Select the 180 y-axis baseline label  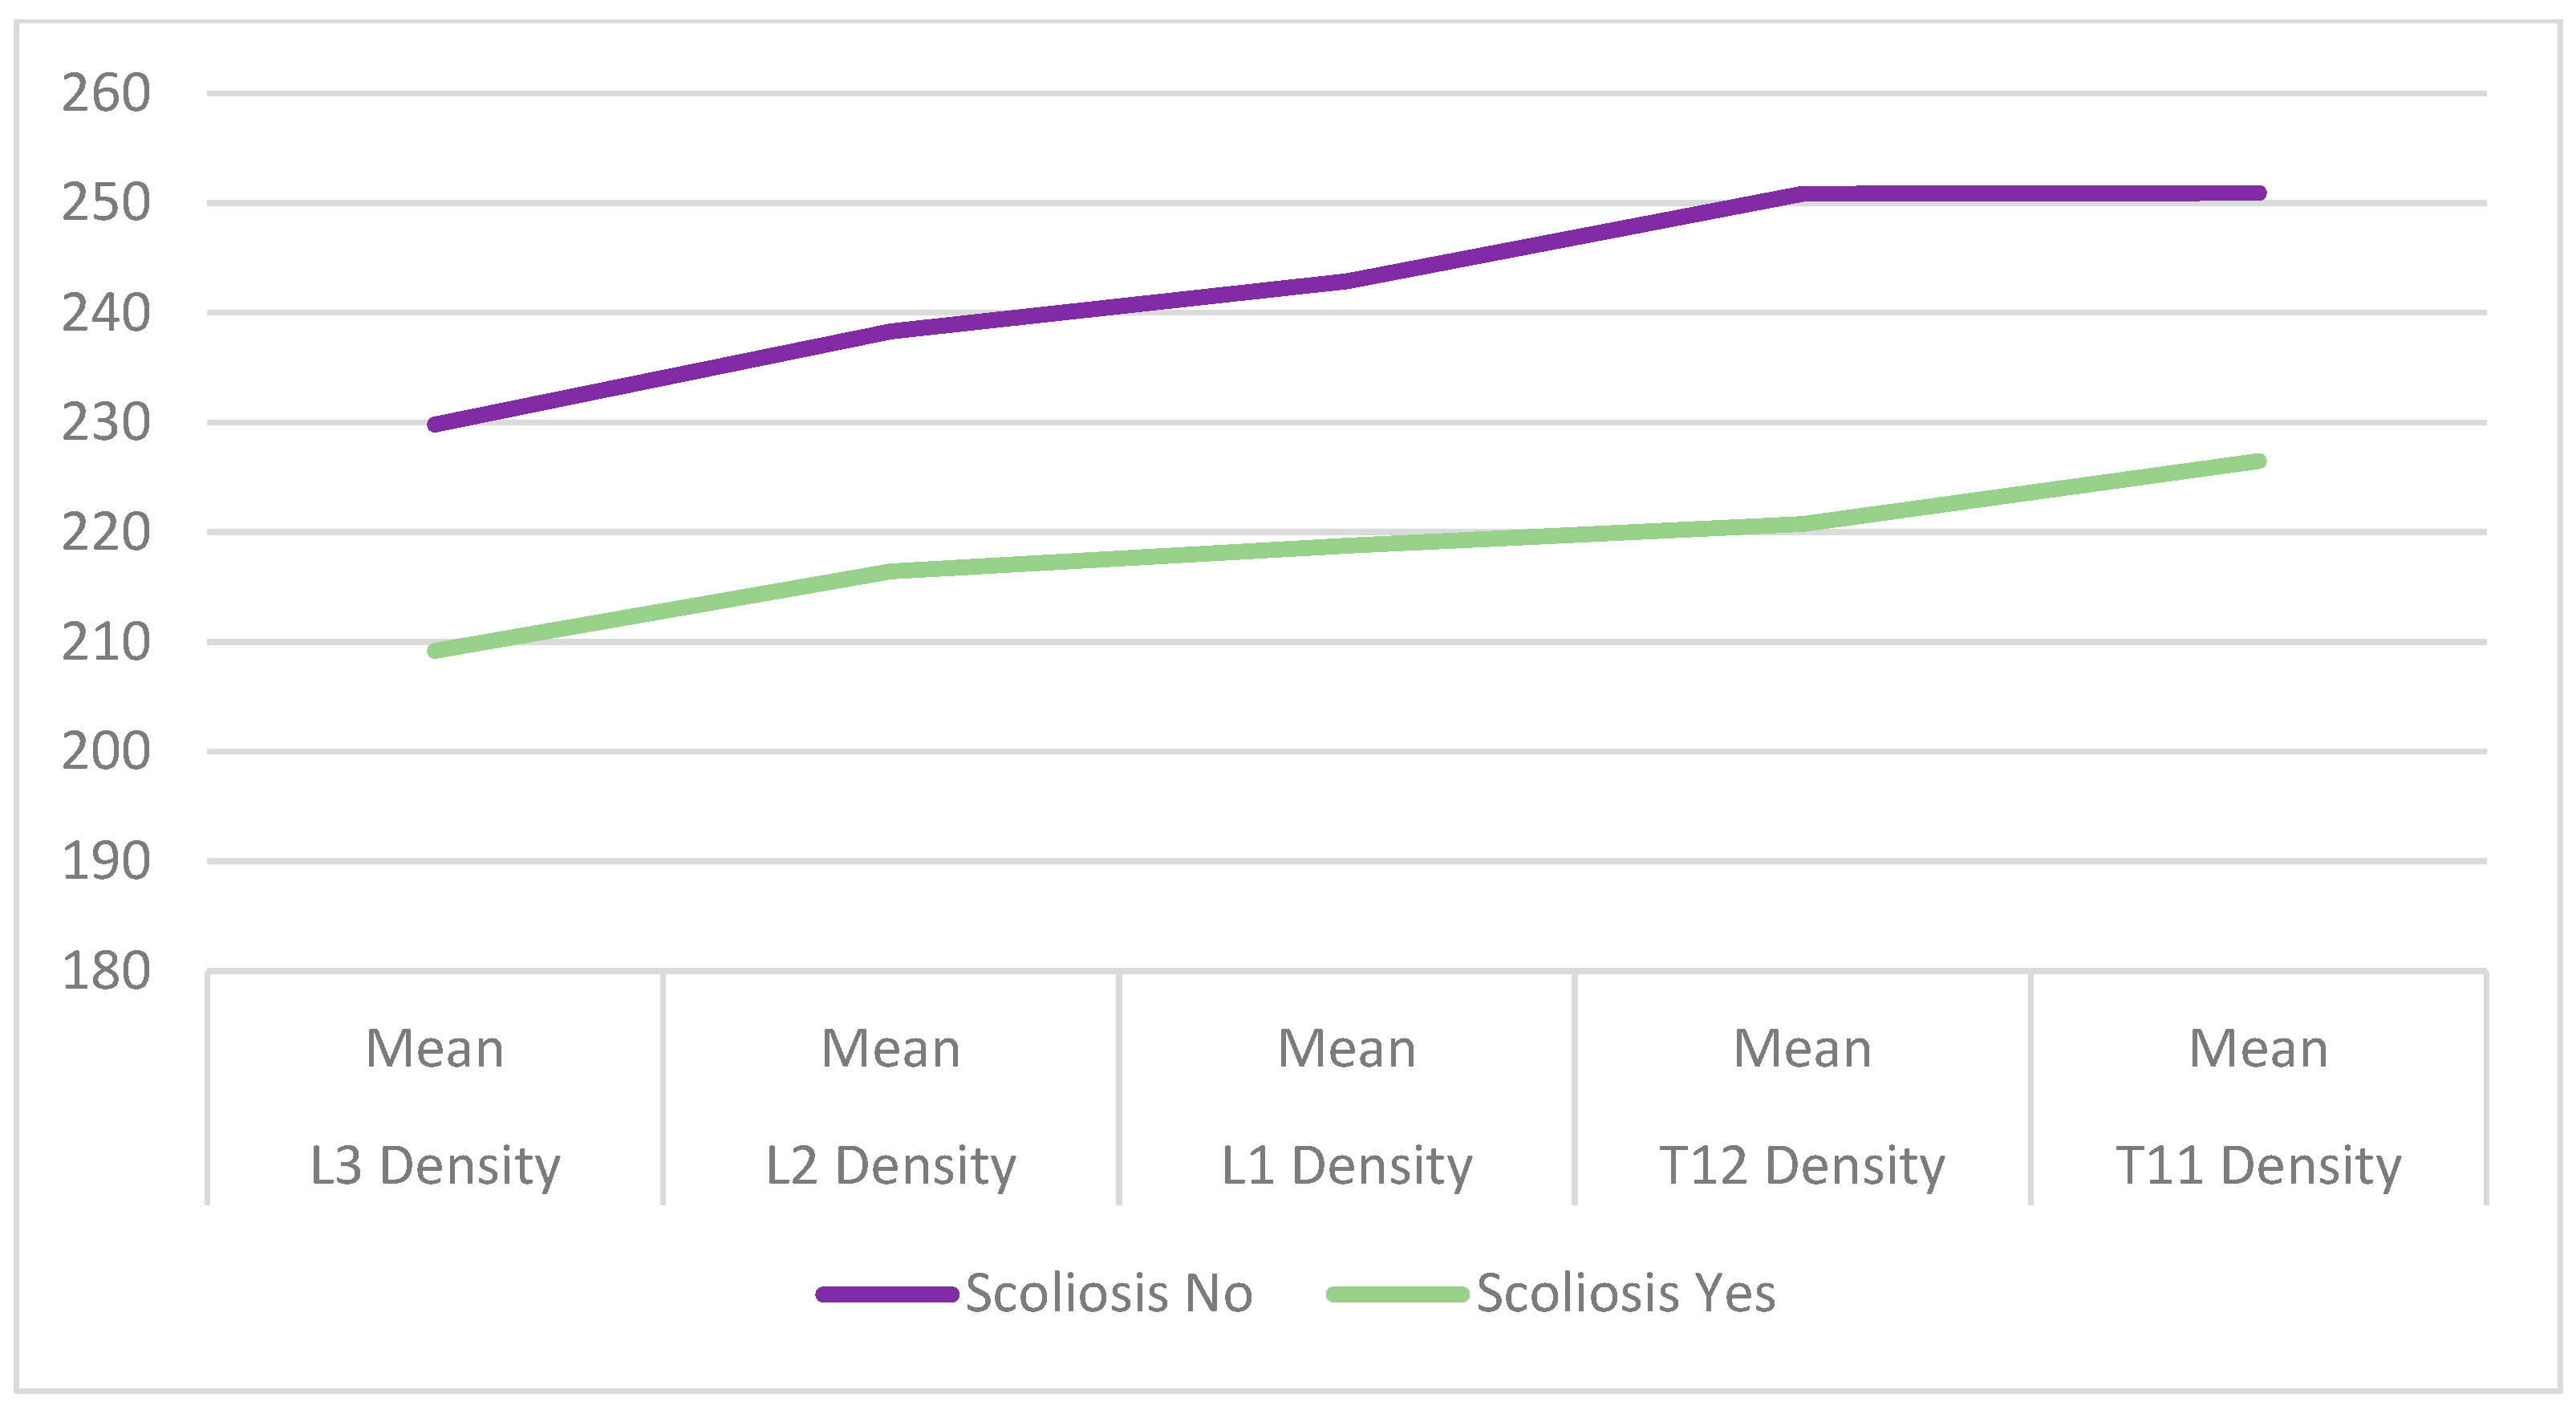106,970
